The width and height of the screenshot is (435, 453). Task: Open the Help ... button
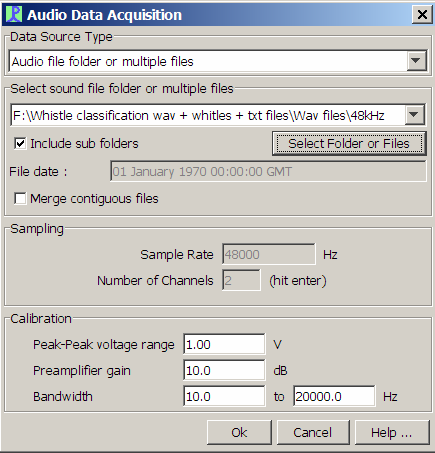(x=392, y=432)
